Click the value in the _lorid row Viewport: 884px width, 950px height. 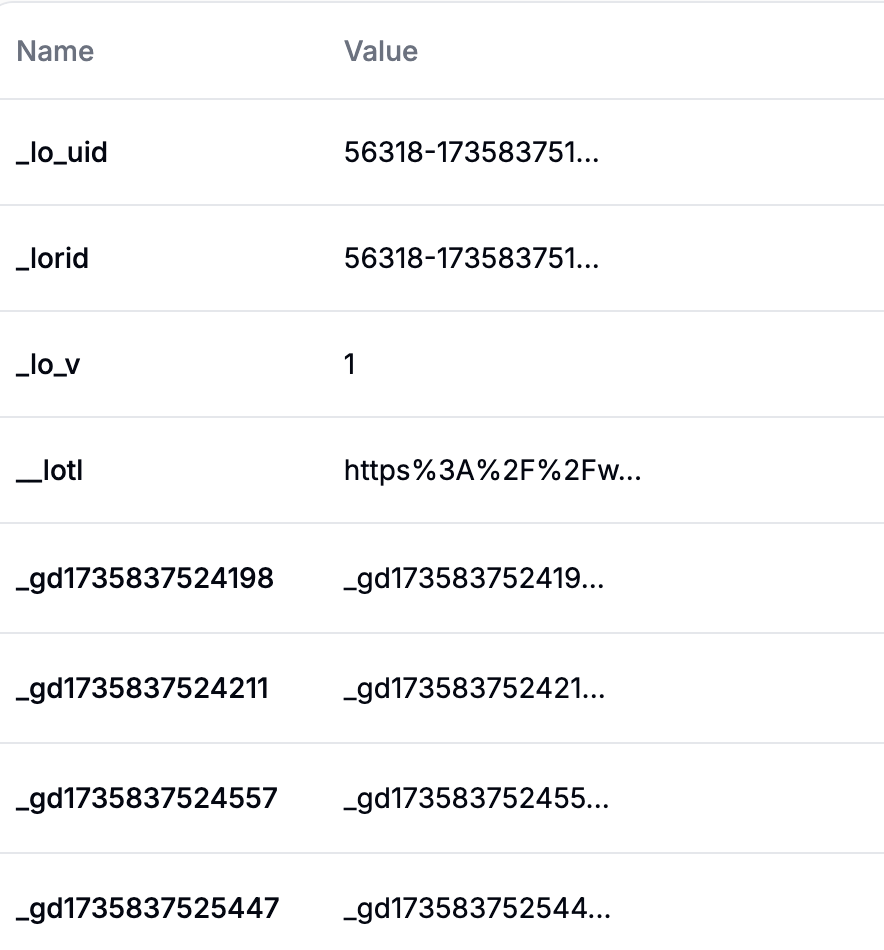click(x=471, y=259)
